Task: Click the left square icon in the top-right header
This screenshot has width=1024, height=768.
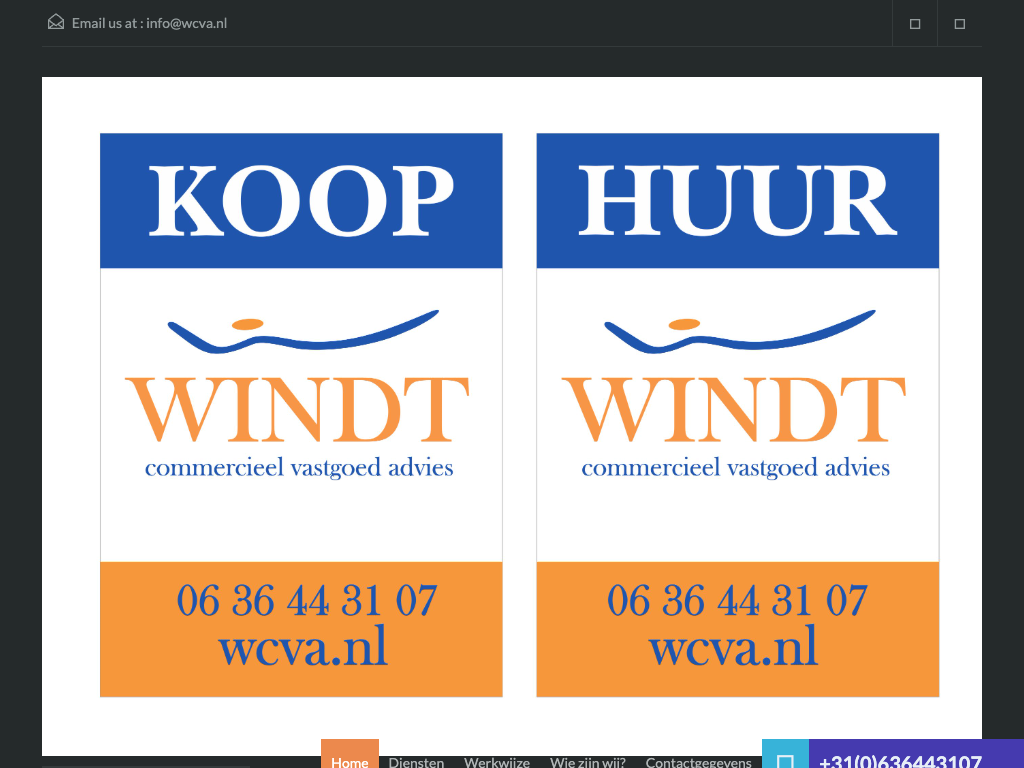Action: click(x=914, y=24)
